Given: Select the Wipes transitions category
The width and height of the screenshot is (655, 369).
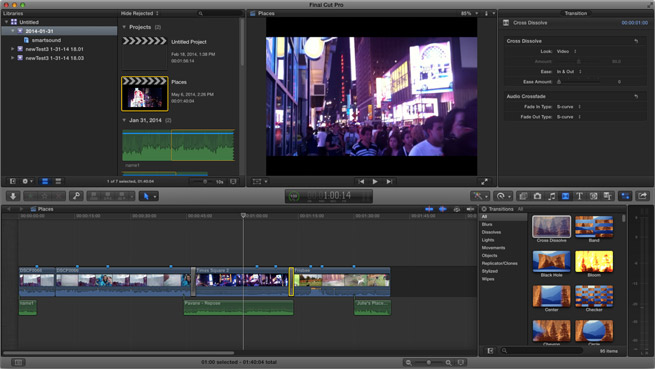Looking at the screenshot, I should pyautogui.click(x=488, y=279).
